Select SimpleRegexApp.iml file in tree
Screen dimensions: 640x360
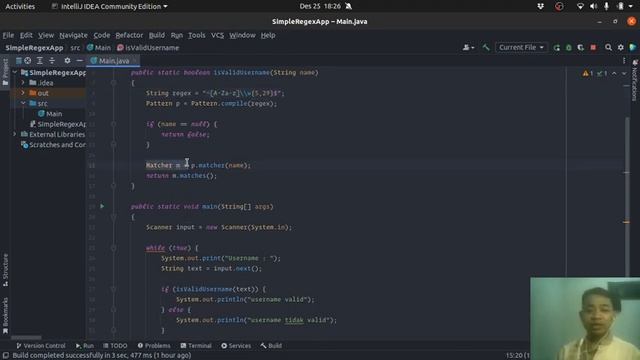pos(58,124)
